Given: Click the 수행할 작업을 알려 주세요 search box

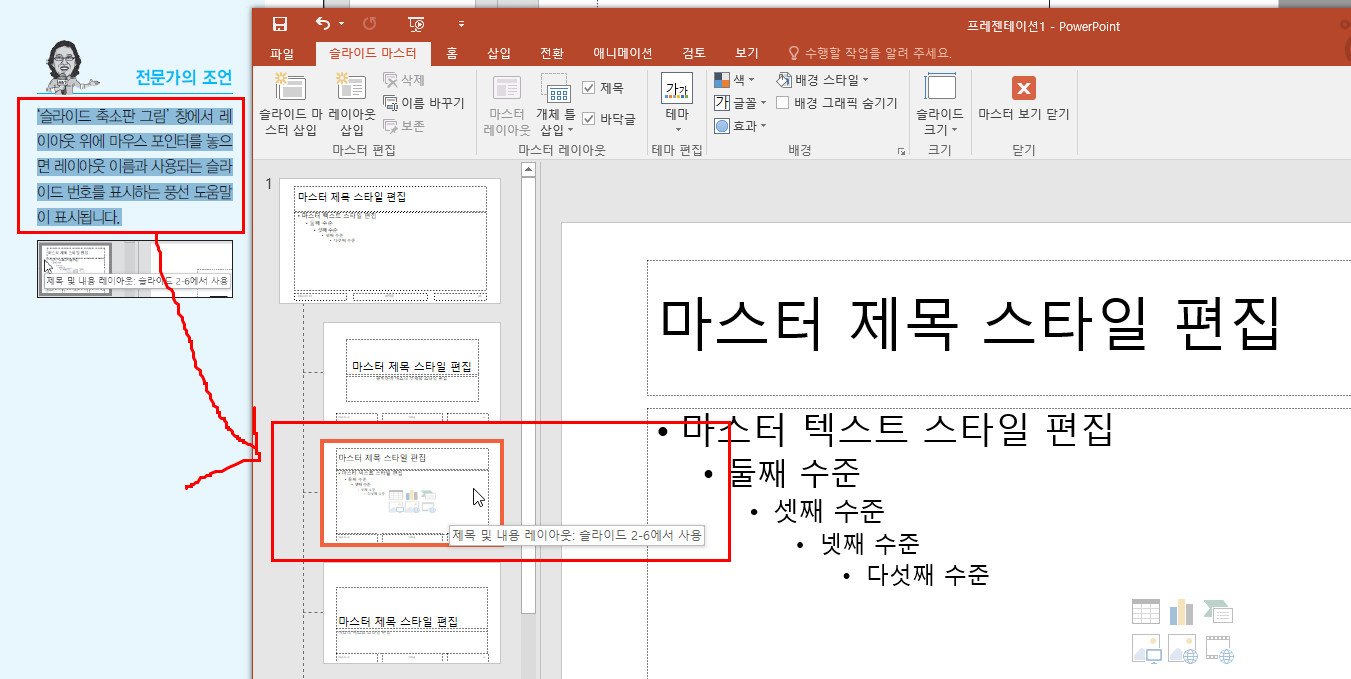Looking at the screenshot, I should [x=877, y=54].
